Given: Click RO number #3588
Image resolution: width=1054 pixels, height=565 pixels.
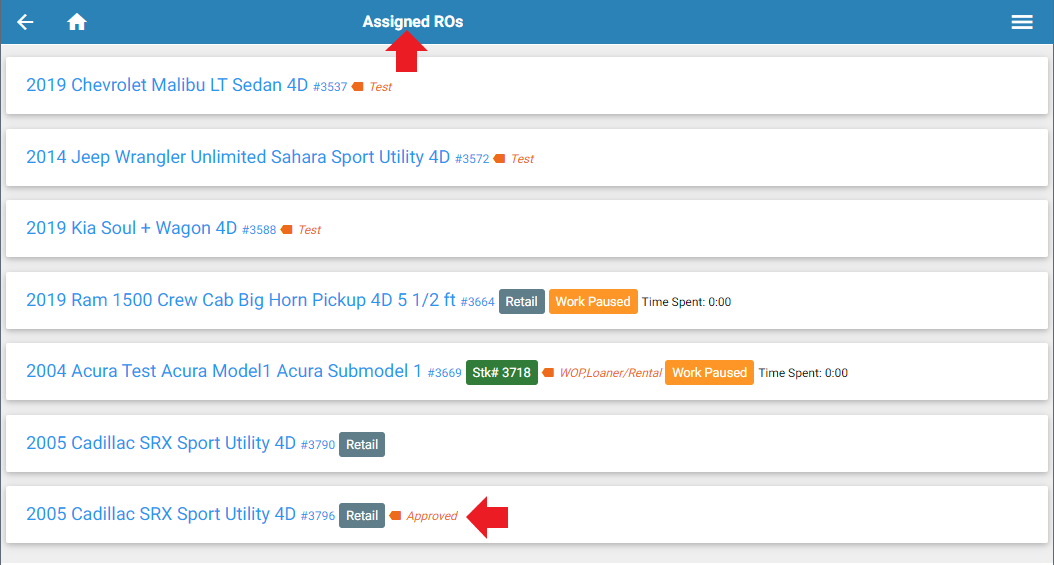Looking at the screenshot, I should [x=259, y=230].
